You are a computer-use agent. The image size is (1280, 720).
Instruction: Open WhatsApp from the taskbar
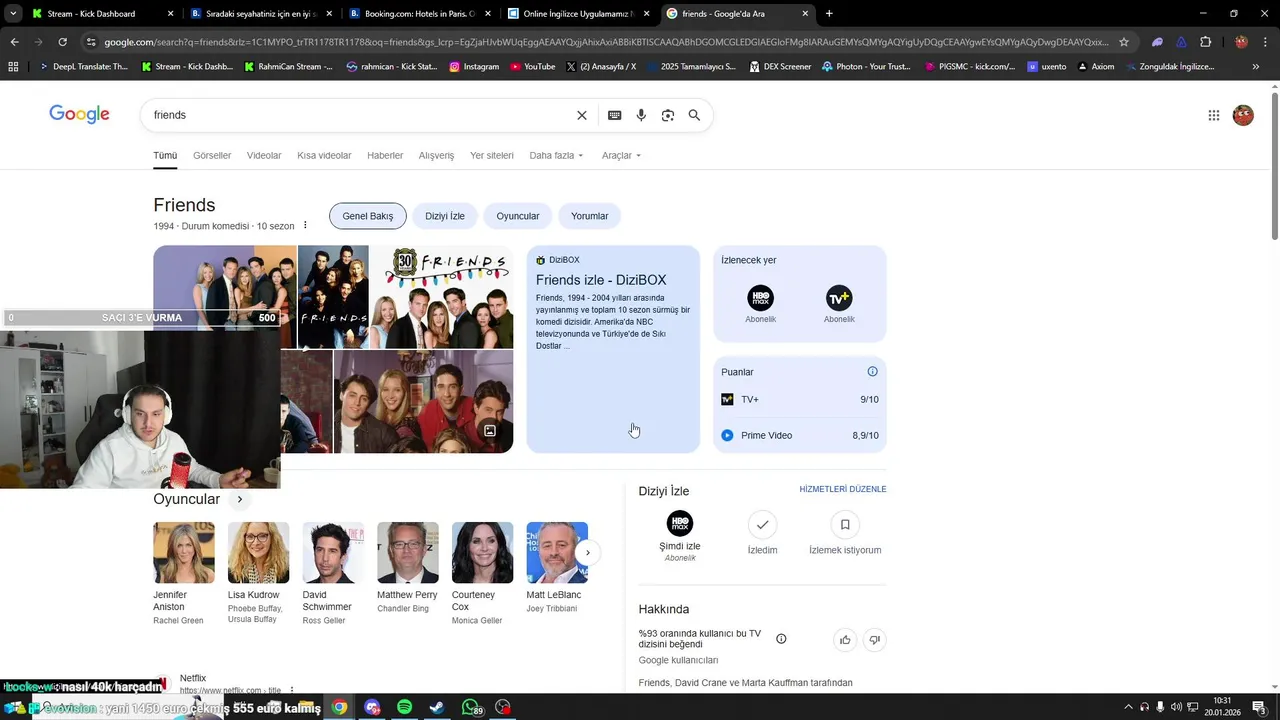(471, 707)
